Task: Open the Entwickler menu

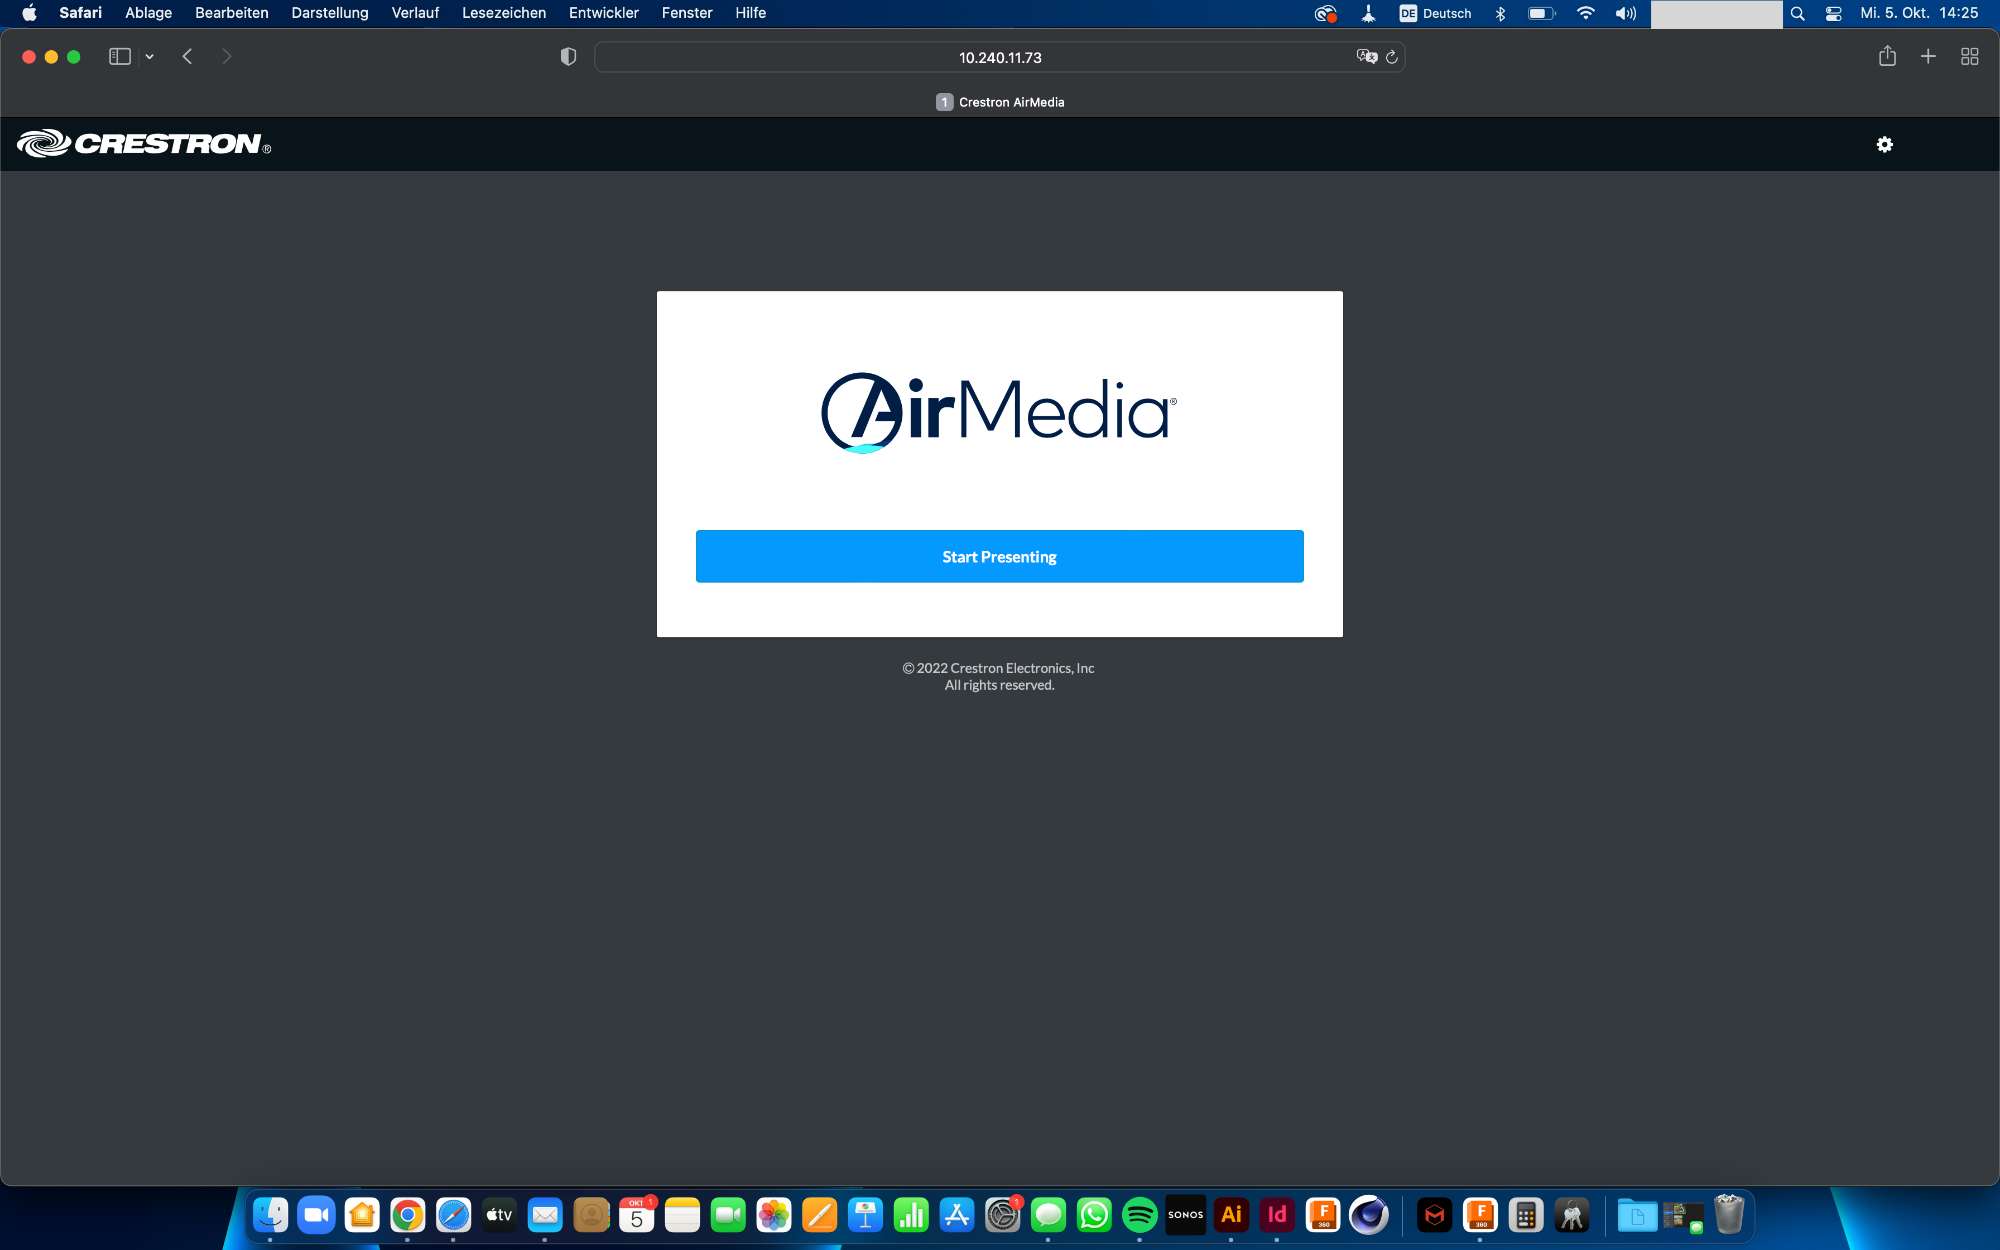Action: [x=603, y=13]
